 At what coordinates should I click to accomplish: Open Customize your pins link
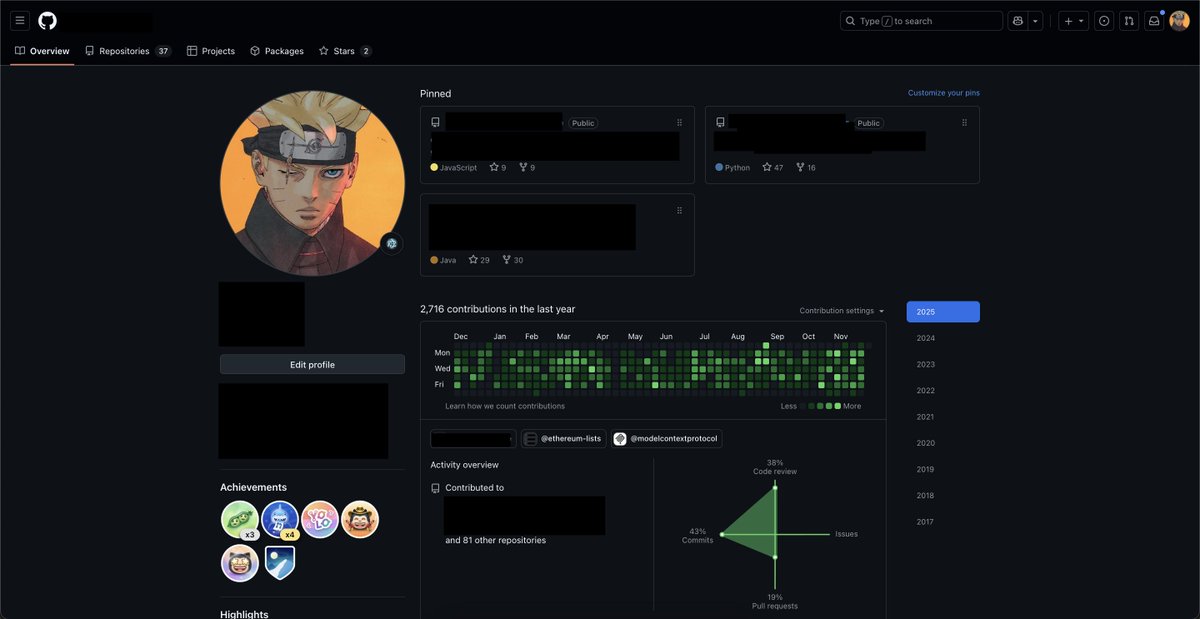tap(944, 93)
